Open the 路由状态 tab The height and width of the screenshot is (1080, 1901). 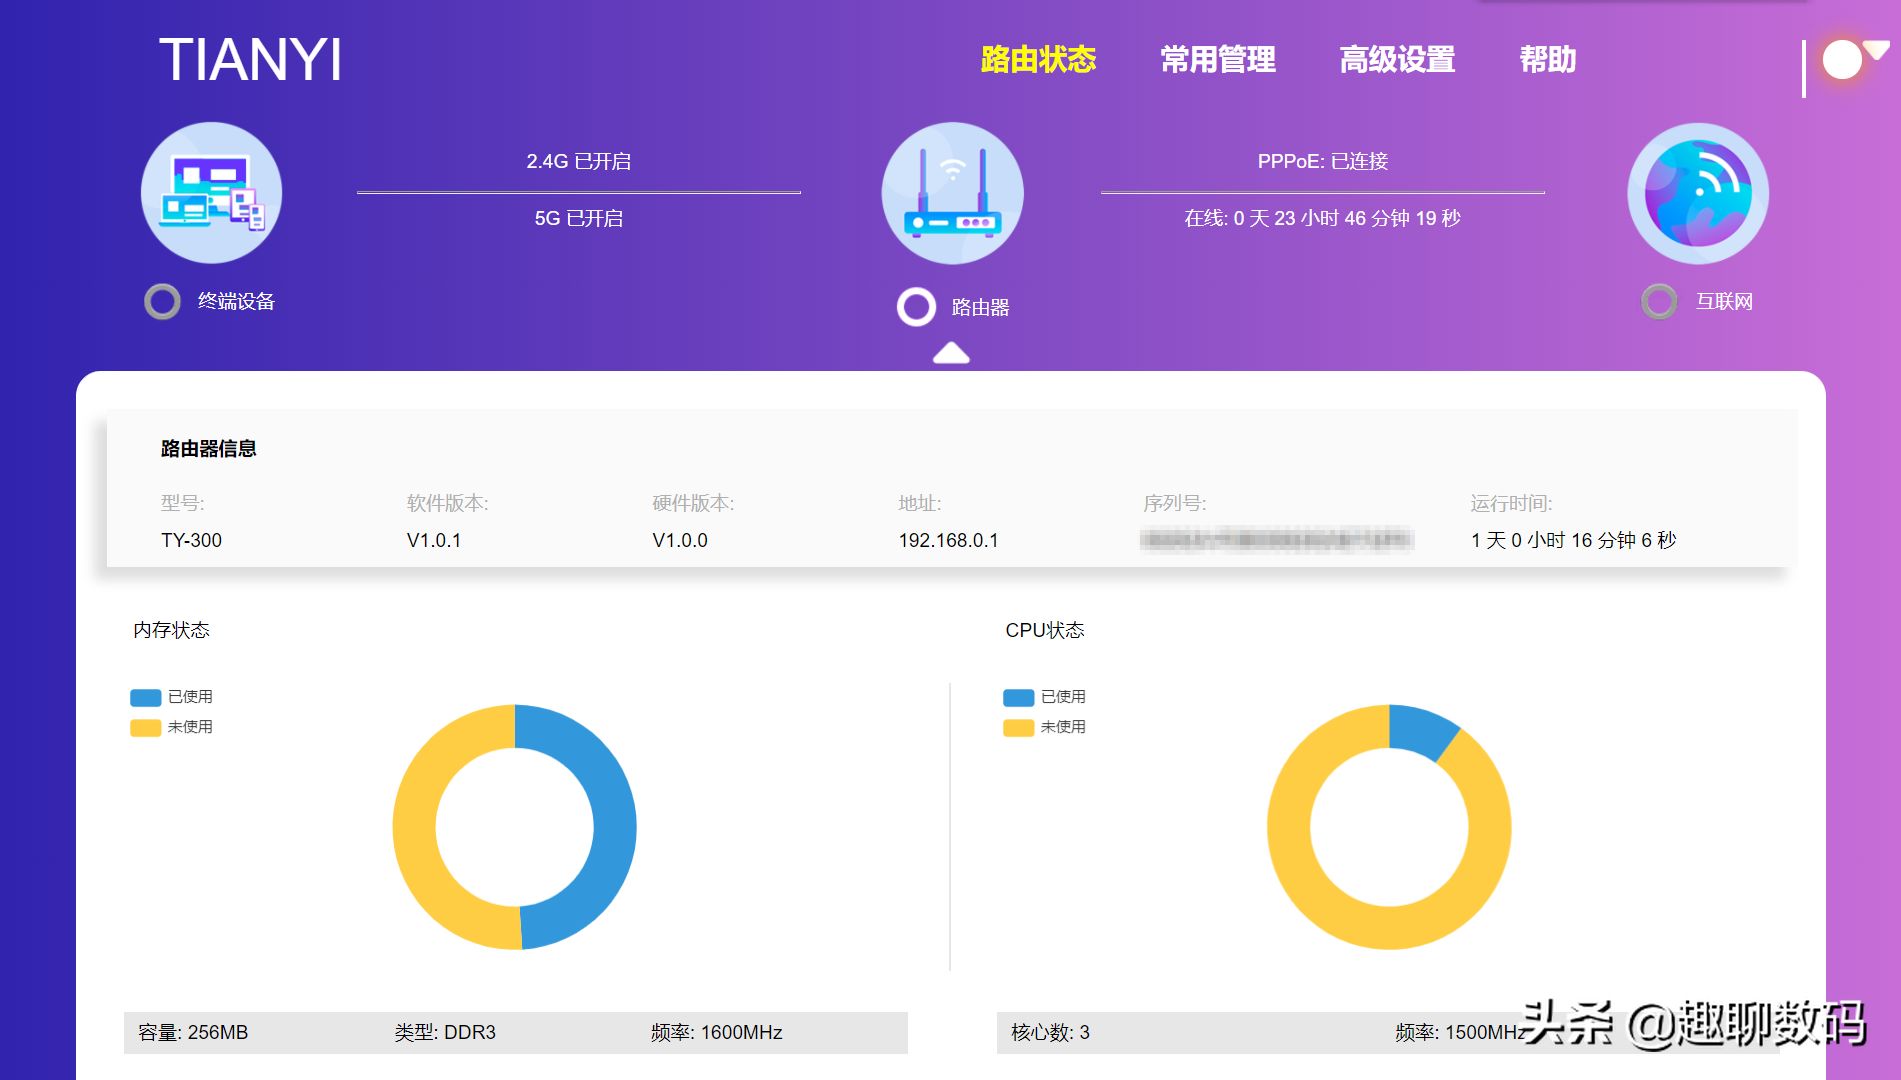click(x=1038, y=60)
